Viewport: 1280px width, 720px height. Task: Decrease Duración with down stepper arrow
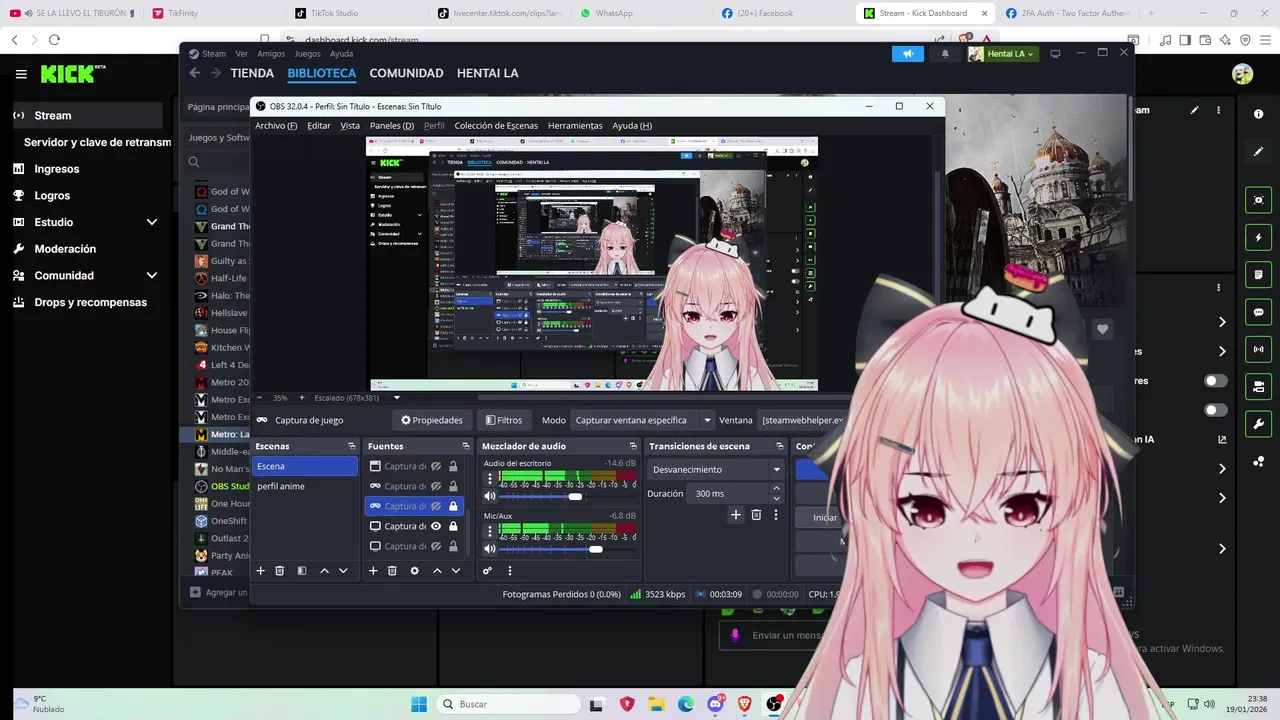[x=776, y=498]
